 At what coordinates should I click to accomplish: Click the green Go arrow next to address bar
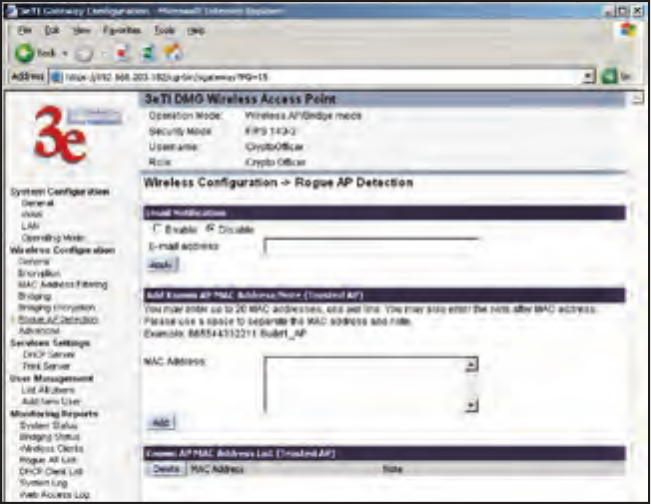pyautogui.click(x=609, y=77)
